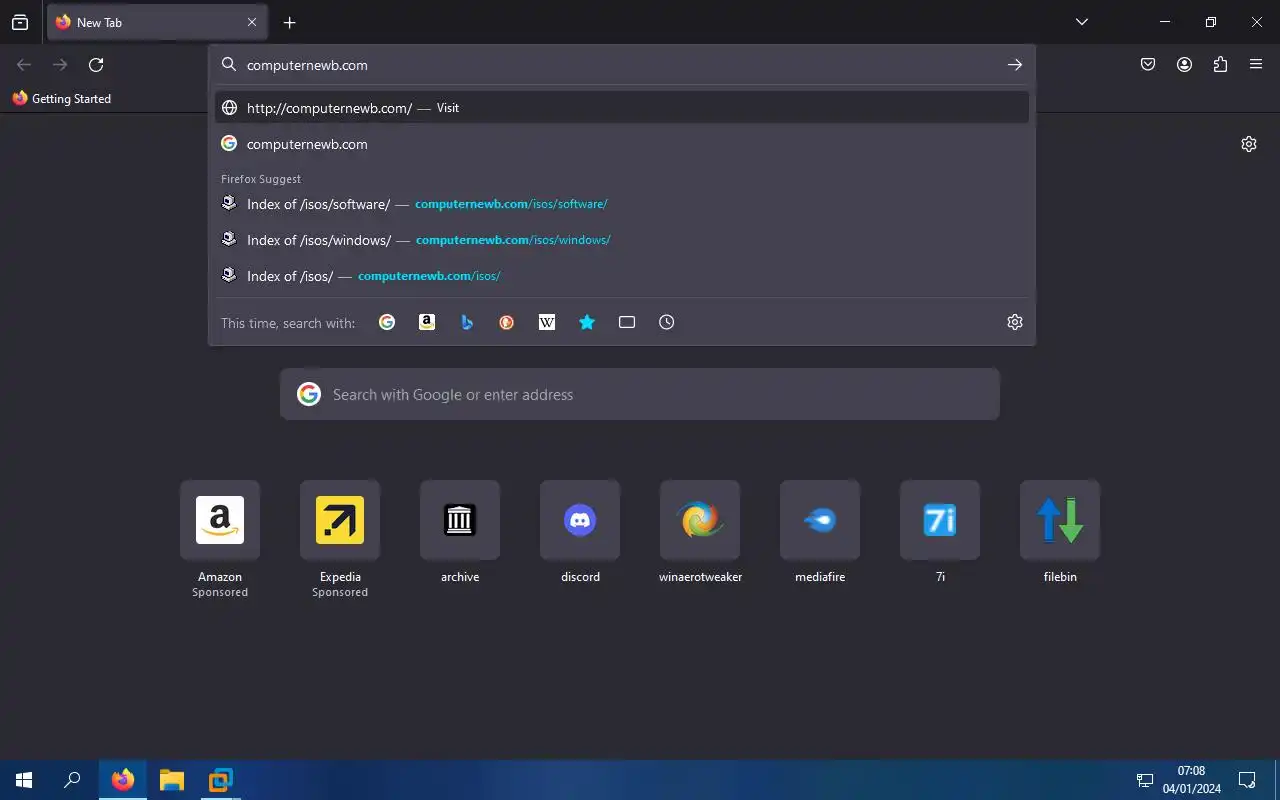This screenshot has height=800, width=1280.
Task: Open the Firefox application menu (hamburger)
Action: (x=1256, y=65)
